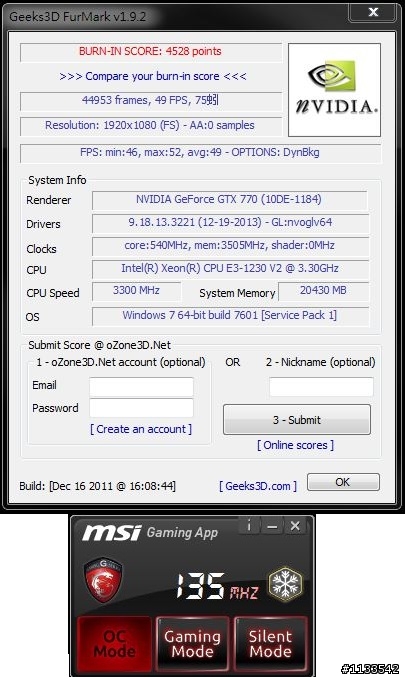Click the NVIDIA logo image
The width and height of the screenshot is (405, 677).
coord(334,90)
